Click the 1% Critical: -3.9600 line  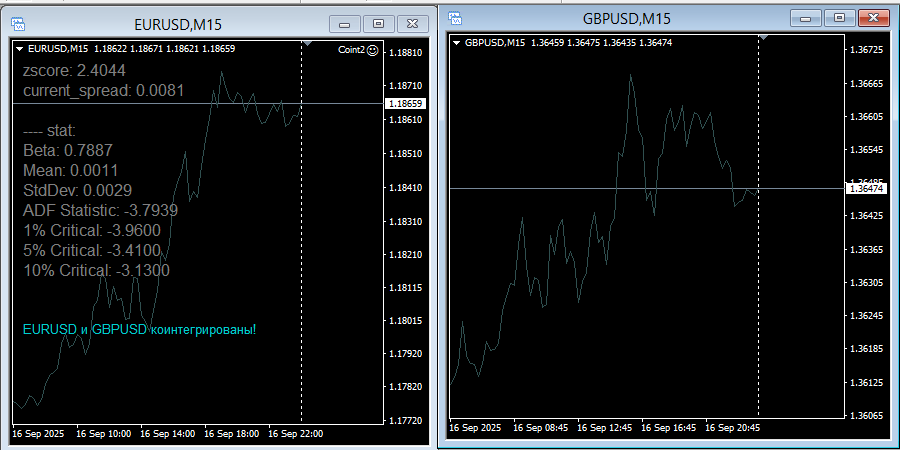[92, 231]
